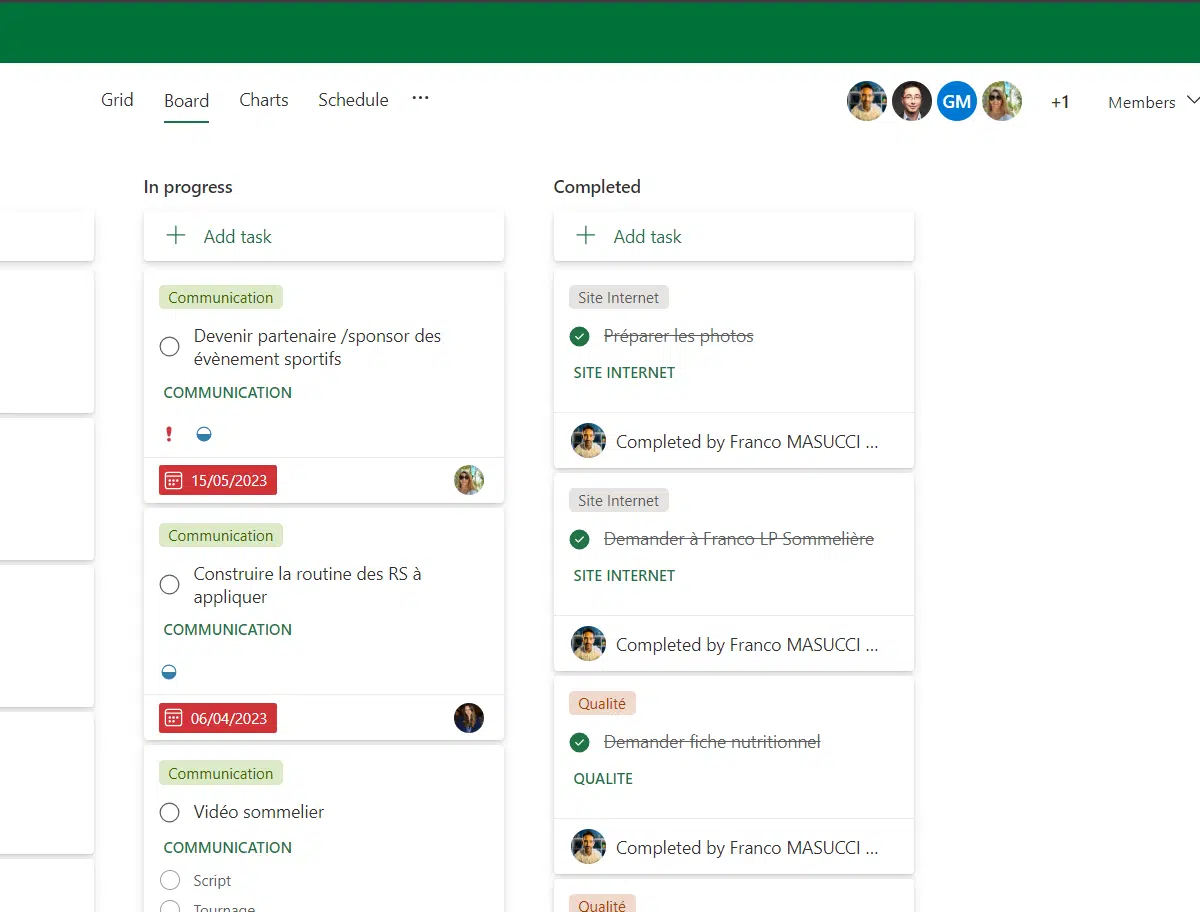
Task: Uncheck completed 'Préparer les photos' task
Action: pyautogui.click(x=579, y=336)
